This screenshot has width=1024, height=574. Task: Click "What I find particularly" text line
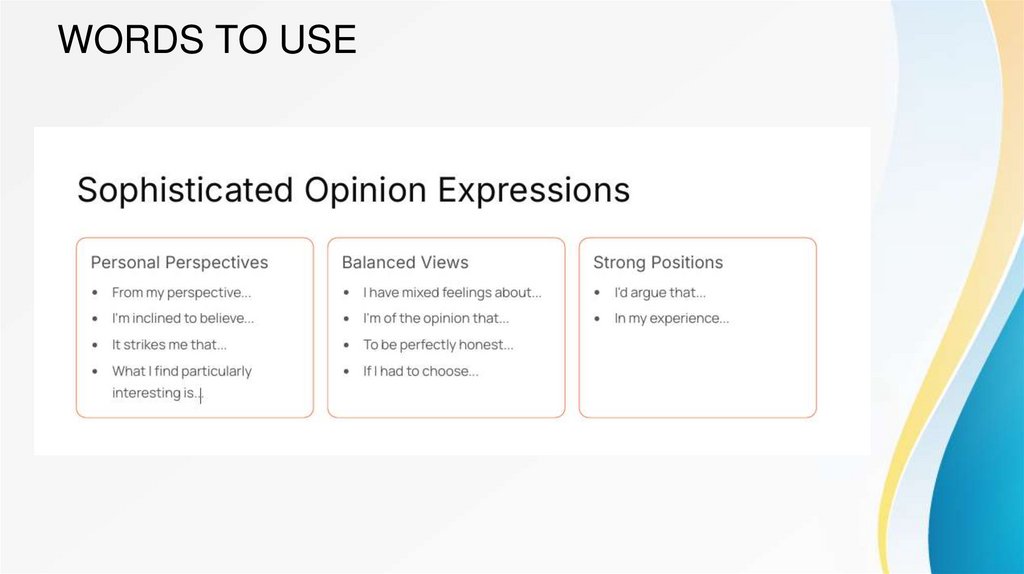pyautogui.click(x=181, y=371)
